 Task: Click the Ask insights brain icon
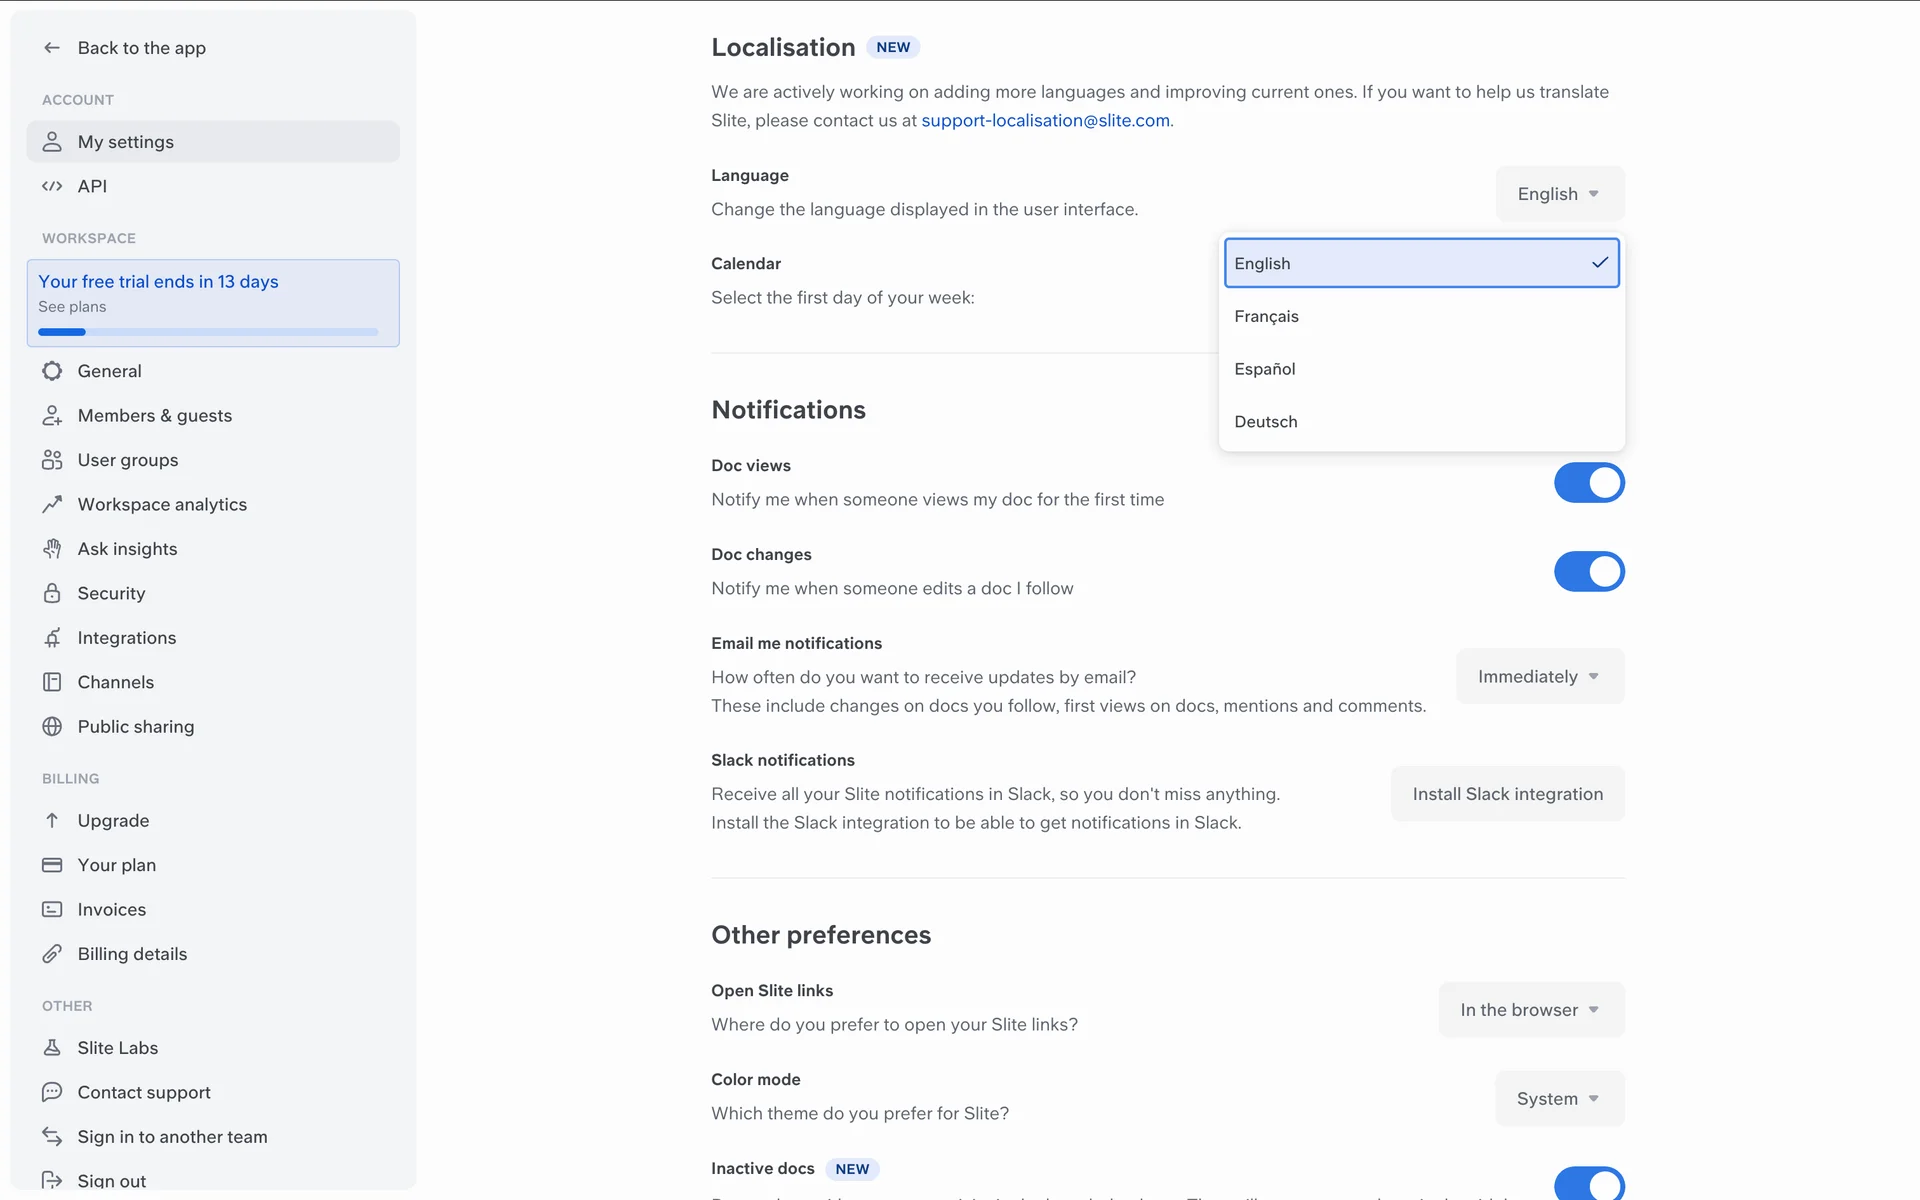tap(52, 549)
